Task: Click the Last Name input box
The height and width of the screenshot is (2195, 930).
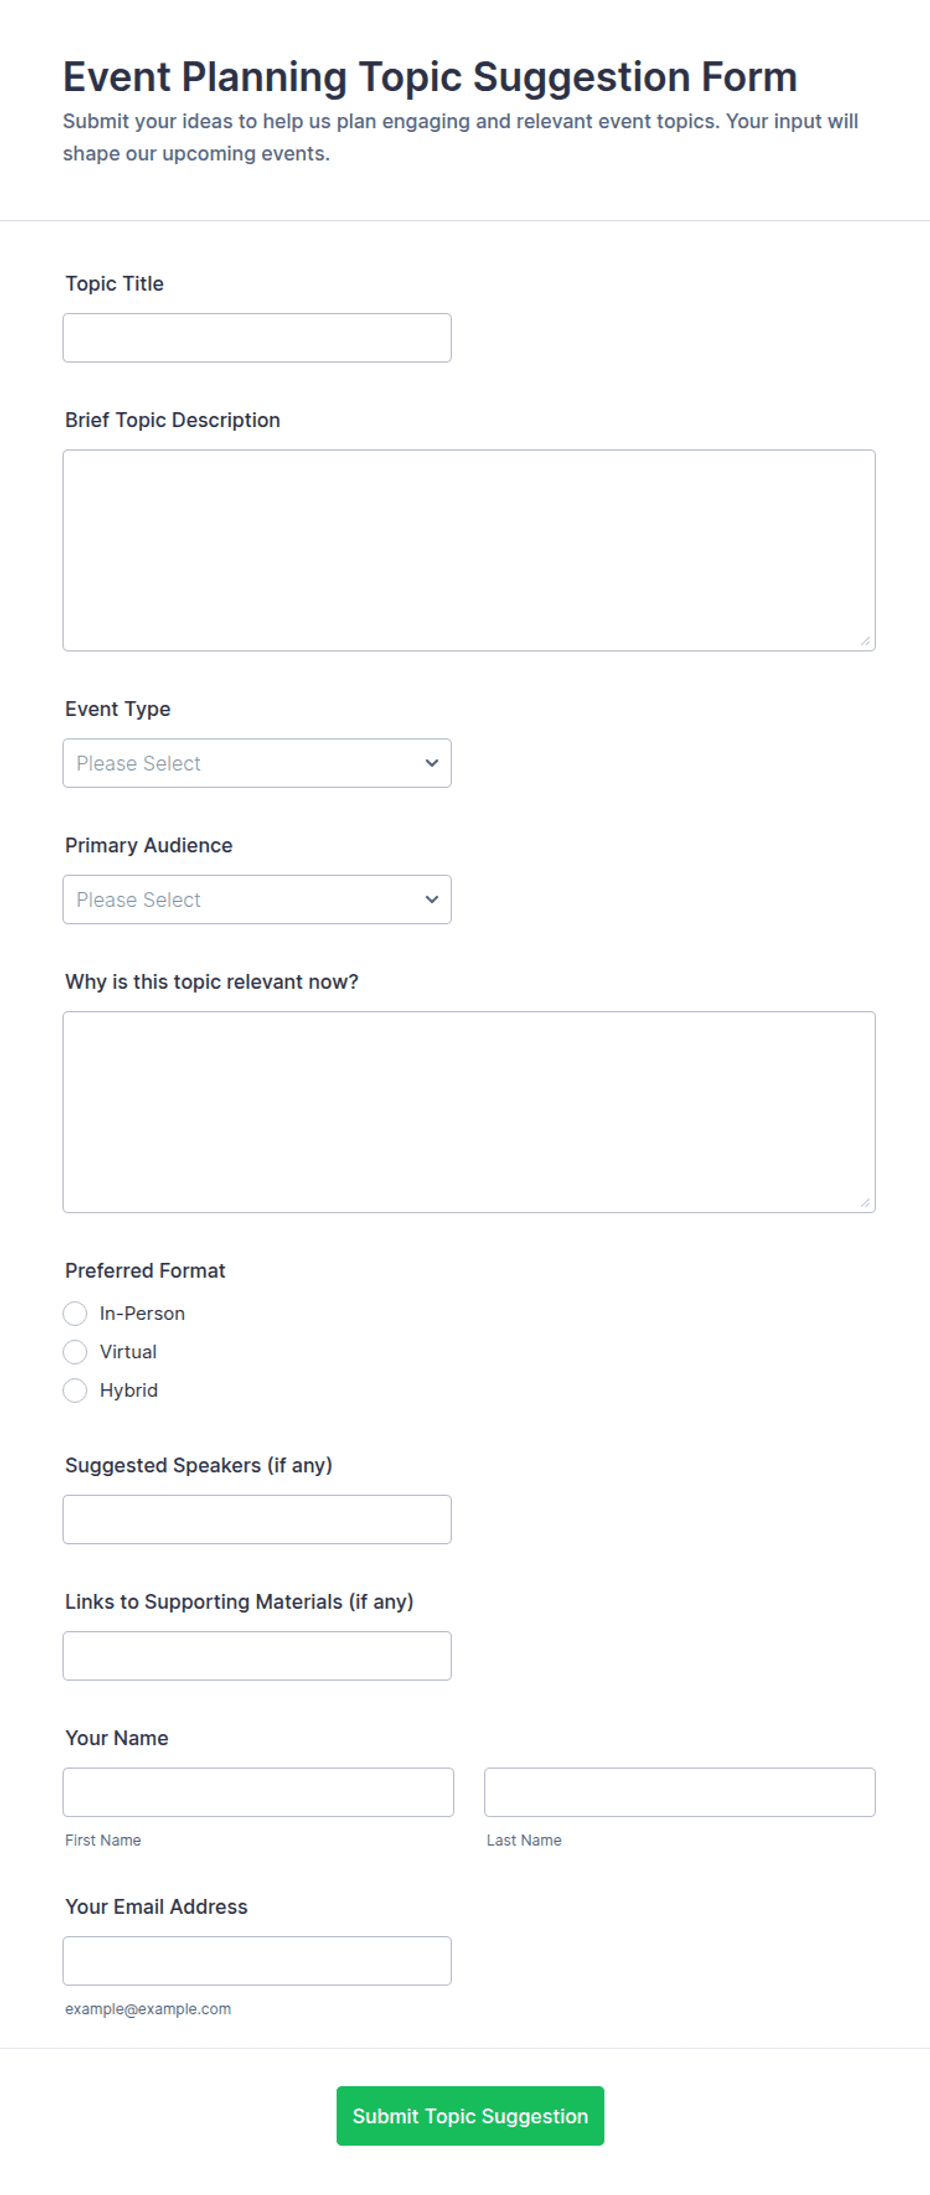Action: (x=680, y=1792)
